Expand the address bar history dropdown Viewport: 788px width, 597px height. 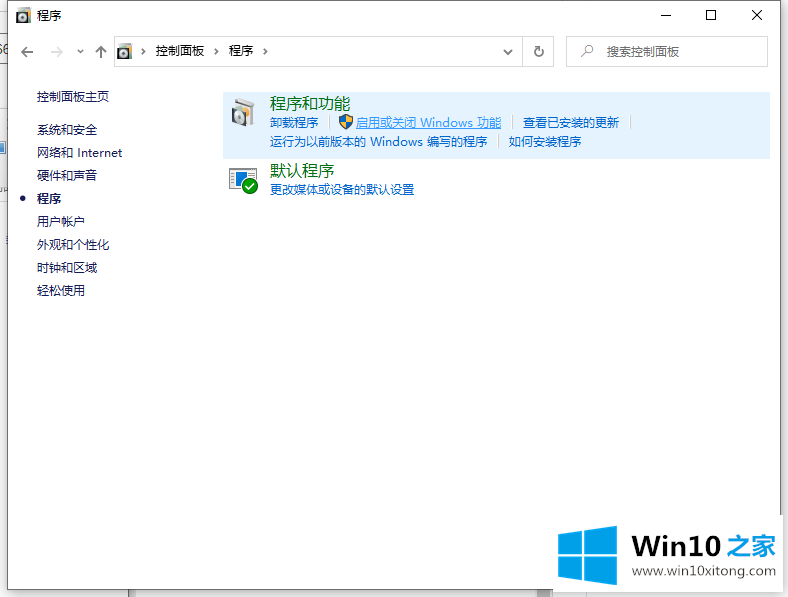[x=509, y=52]
